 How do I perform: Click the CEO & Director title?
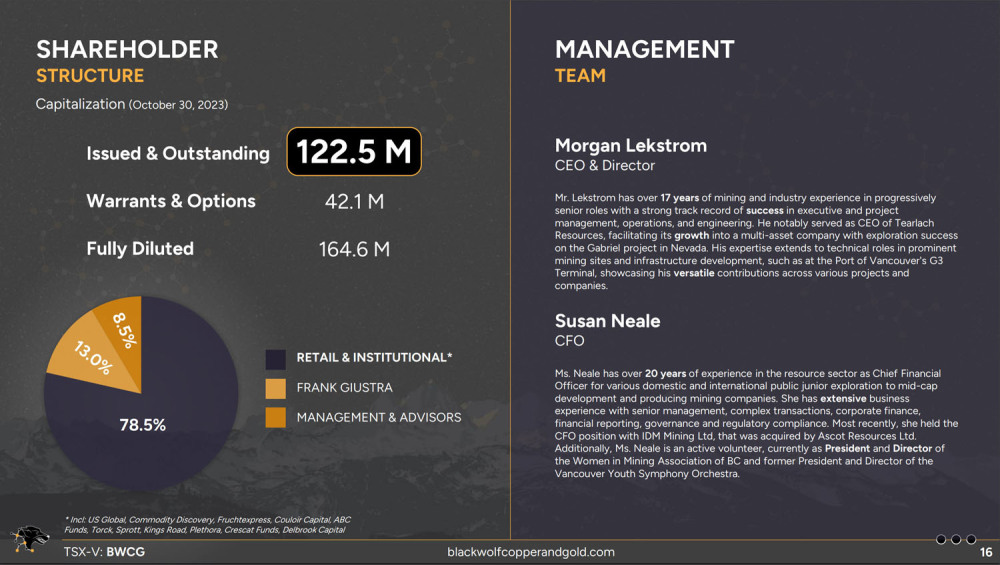(605, 166)
